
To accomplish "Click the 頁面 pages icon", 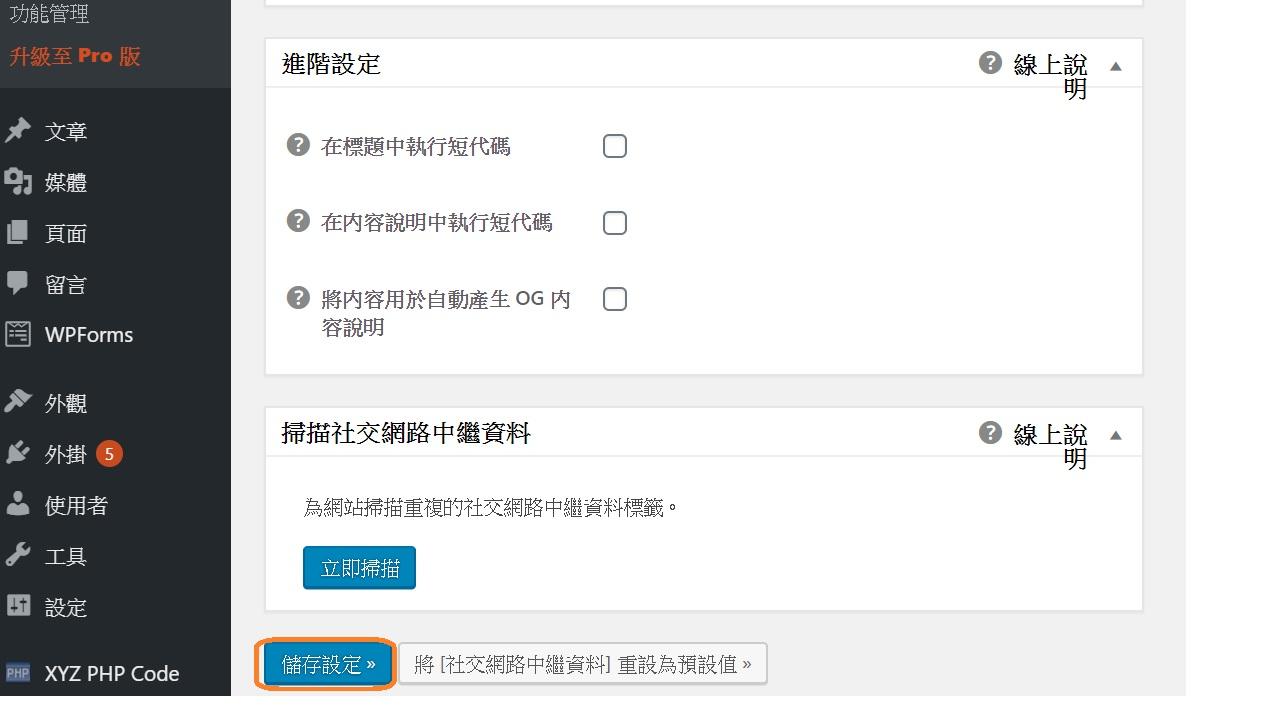I will [x=18, y=233].
